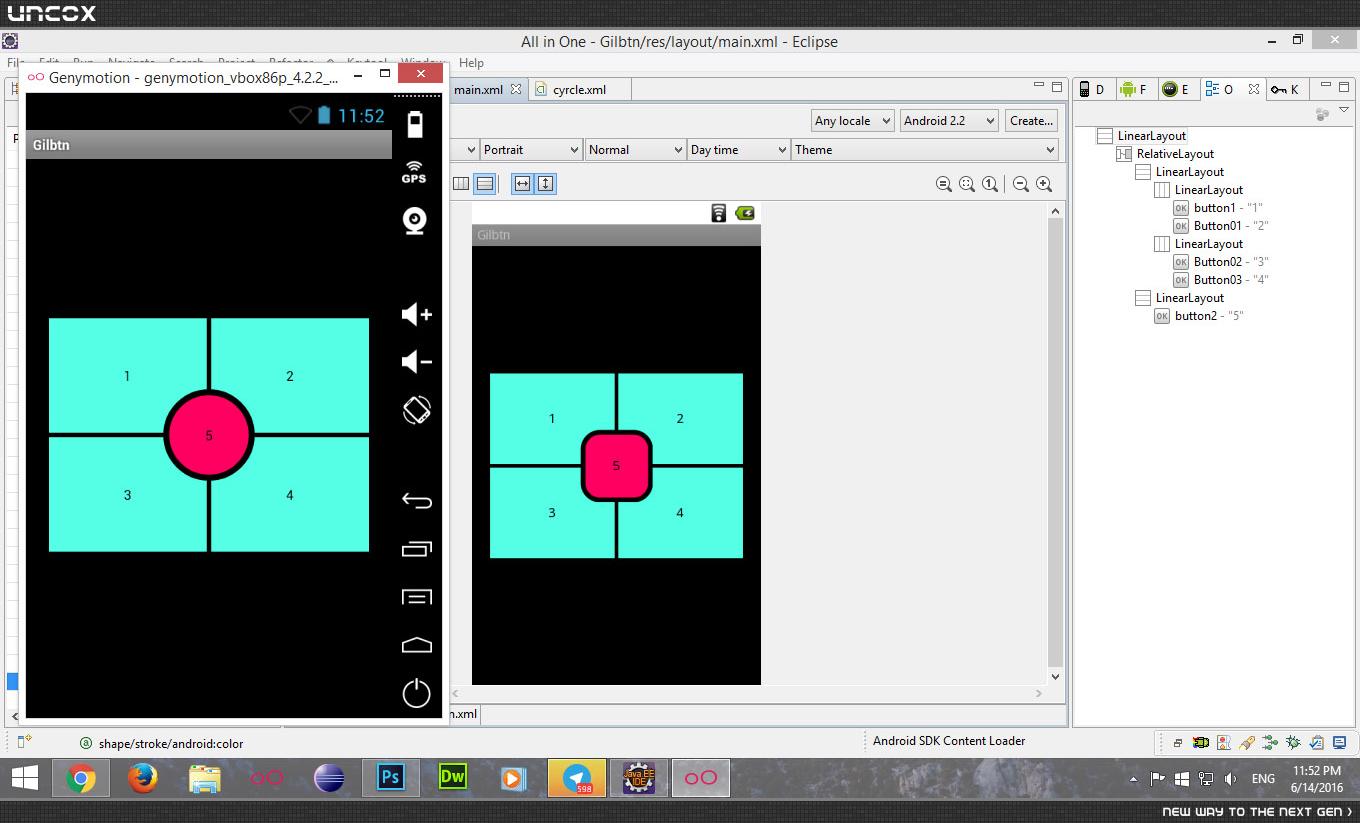1360x823 pixels.
Task: Switch to the K view tab
Action: (x=1284, y=90)
